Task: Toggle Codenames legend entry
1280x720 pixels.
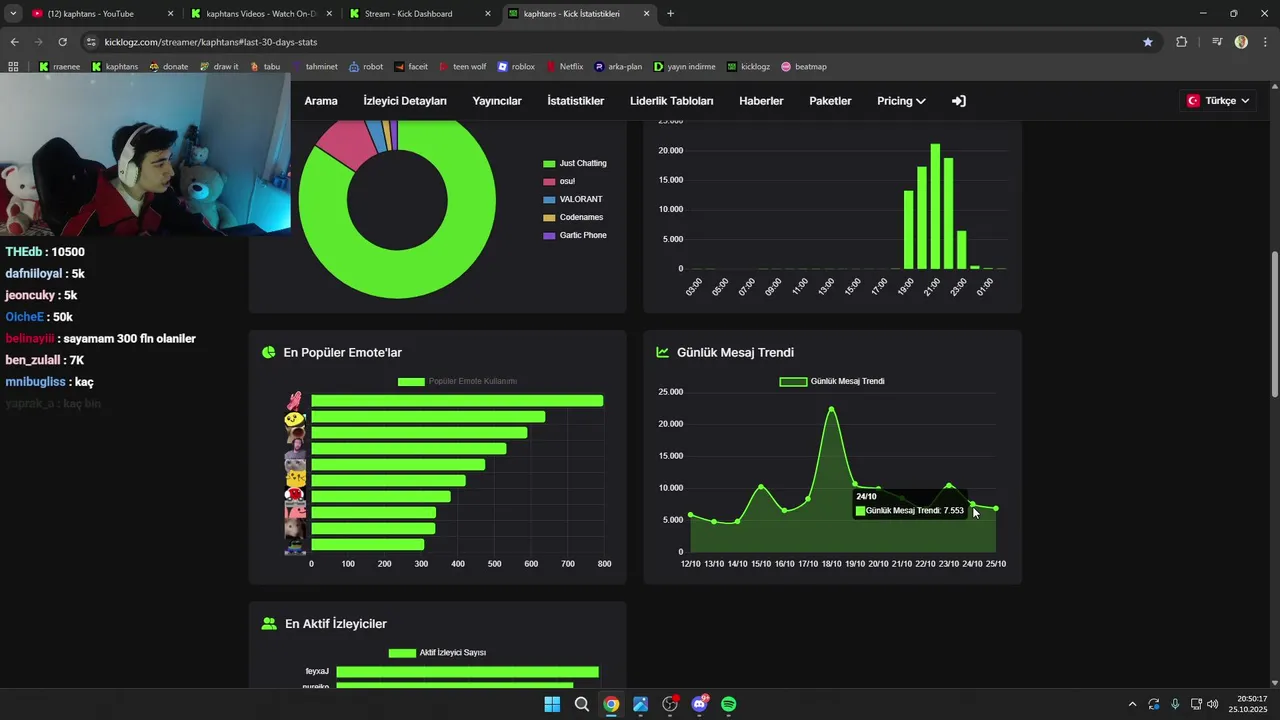Action: [573, 217]
